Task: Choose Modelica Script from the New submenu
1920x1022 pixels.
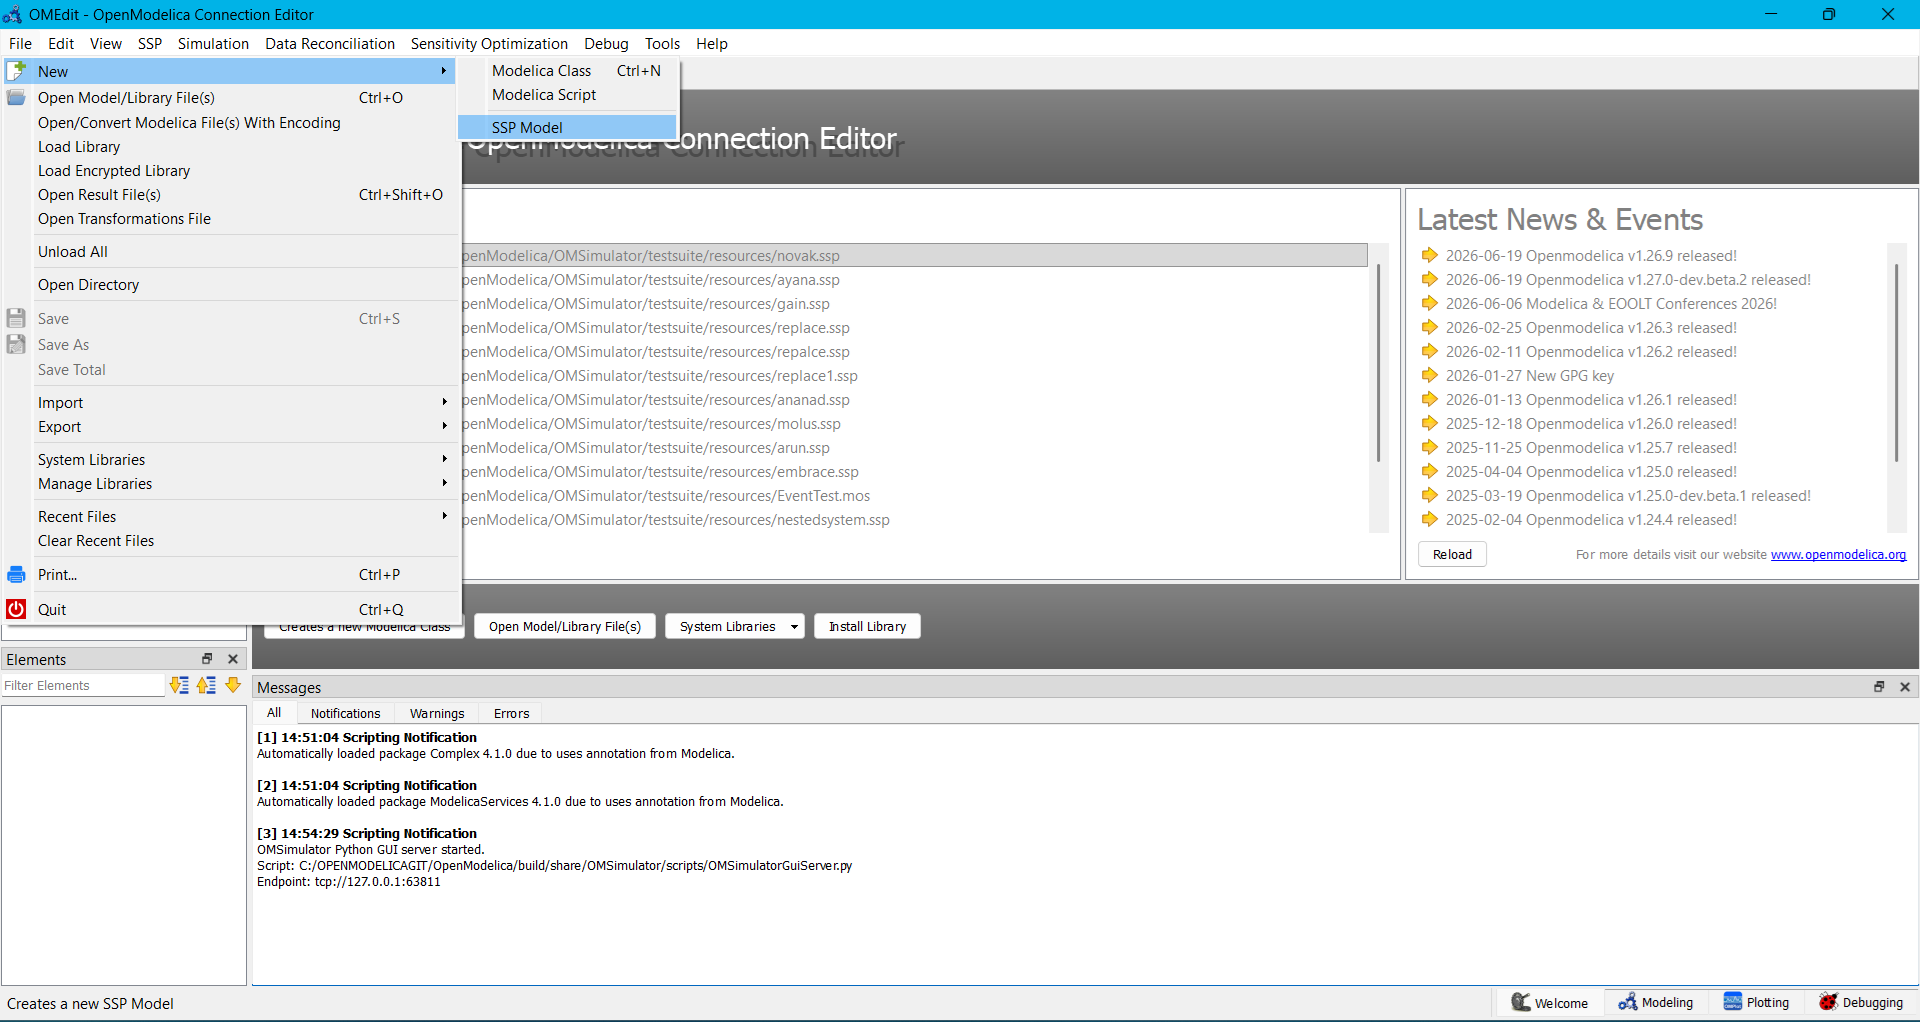Action: (567, 94)
